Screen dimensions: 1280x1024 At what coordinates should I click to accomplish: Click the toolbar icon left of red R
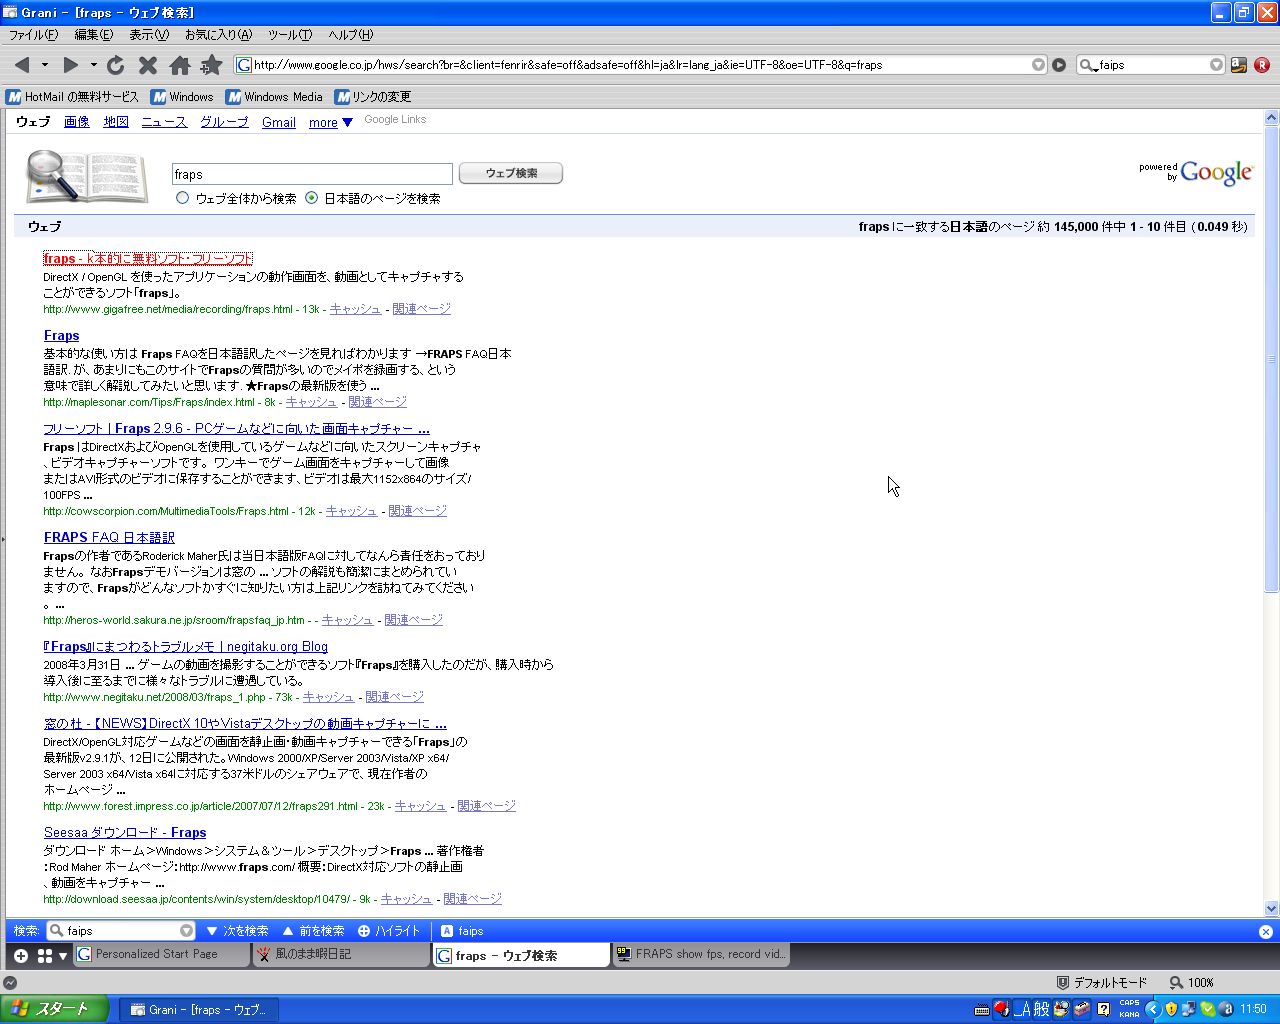(x=1239, y=65)
